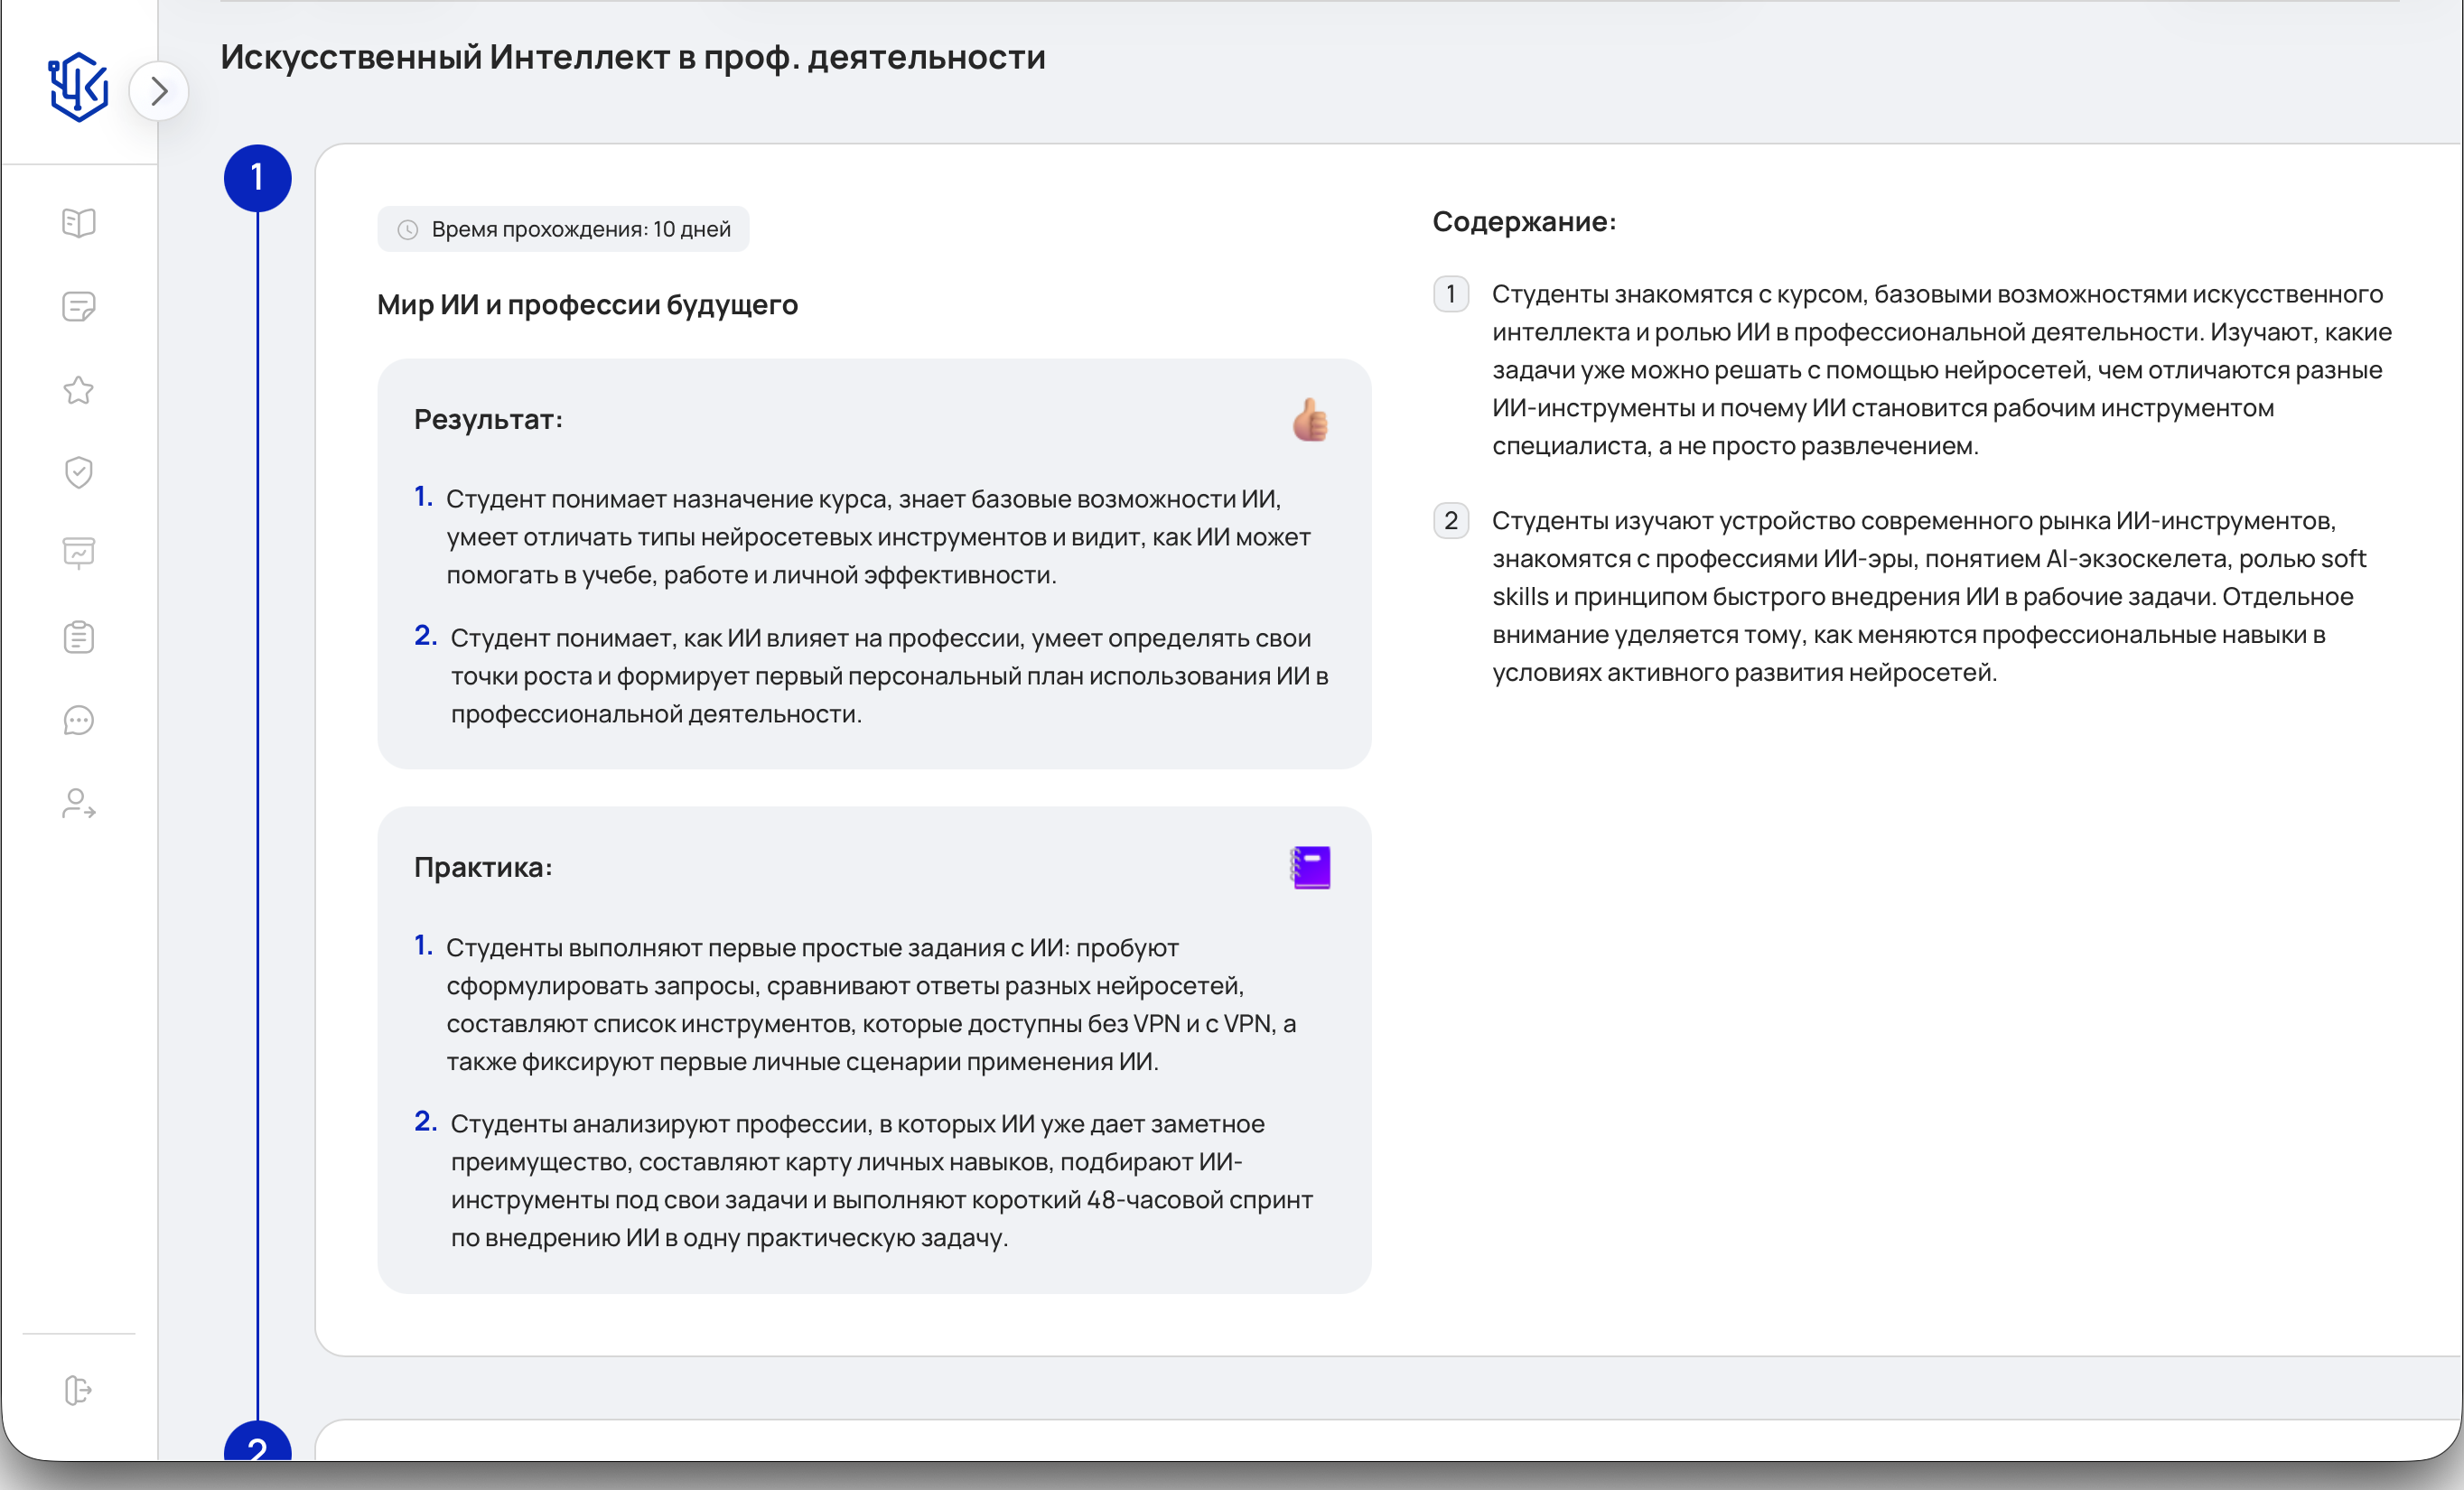Open the star favorites sidebar icon
2464x1490 pixels.
click(x=78, y=389)
